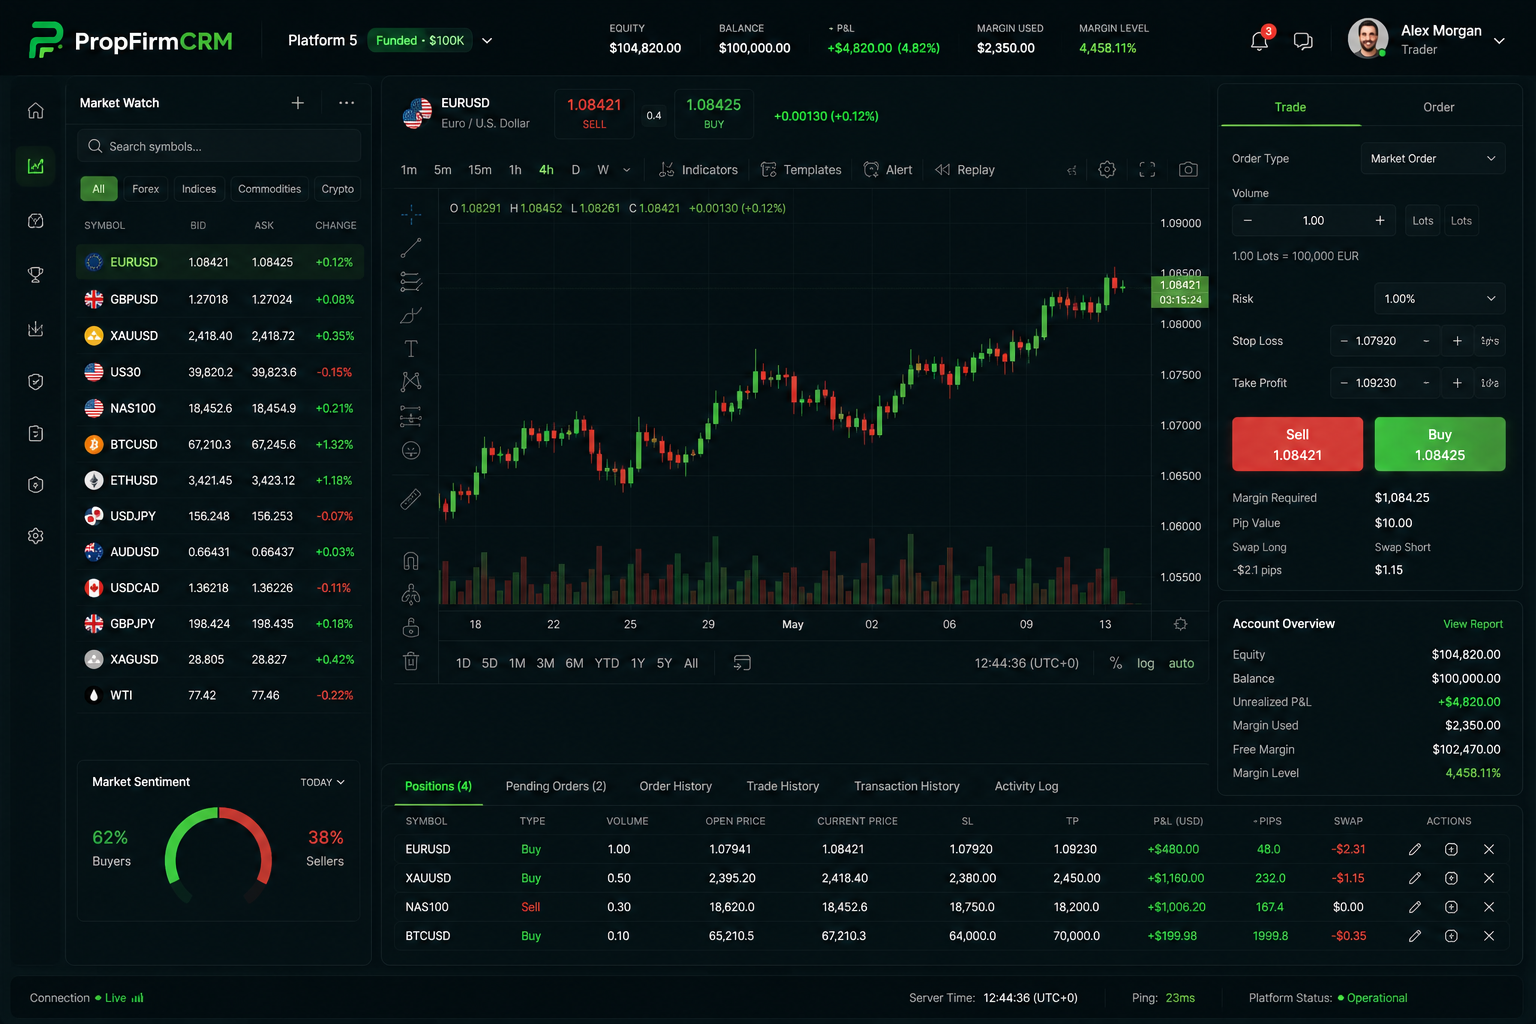
Task: Open the go-to-date calendar icon
Action: click(x=742, y=663)
